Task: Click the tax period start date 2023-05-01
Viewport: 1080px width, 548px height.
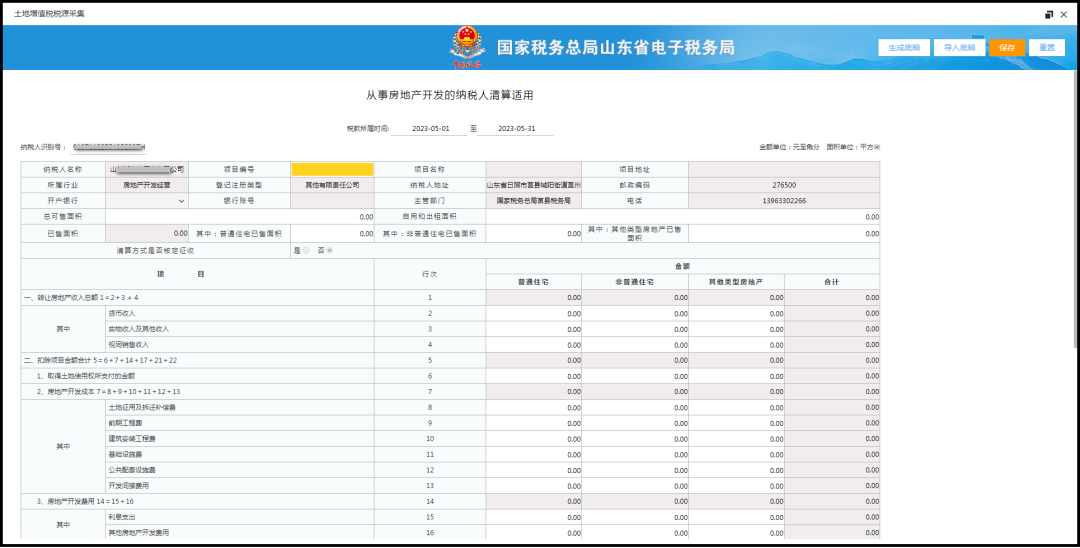Action: click(x=430, y=129)
